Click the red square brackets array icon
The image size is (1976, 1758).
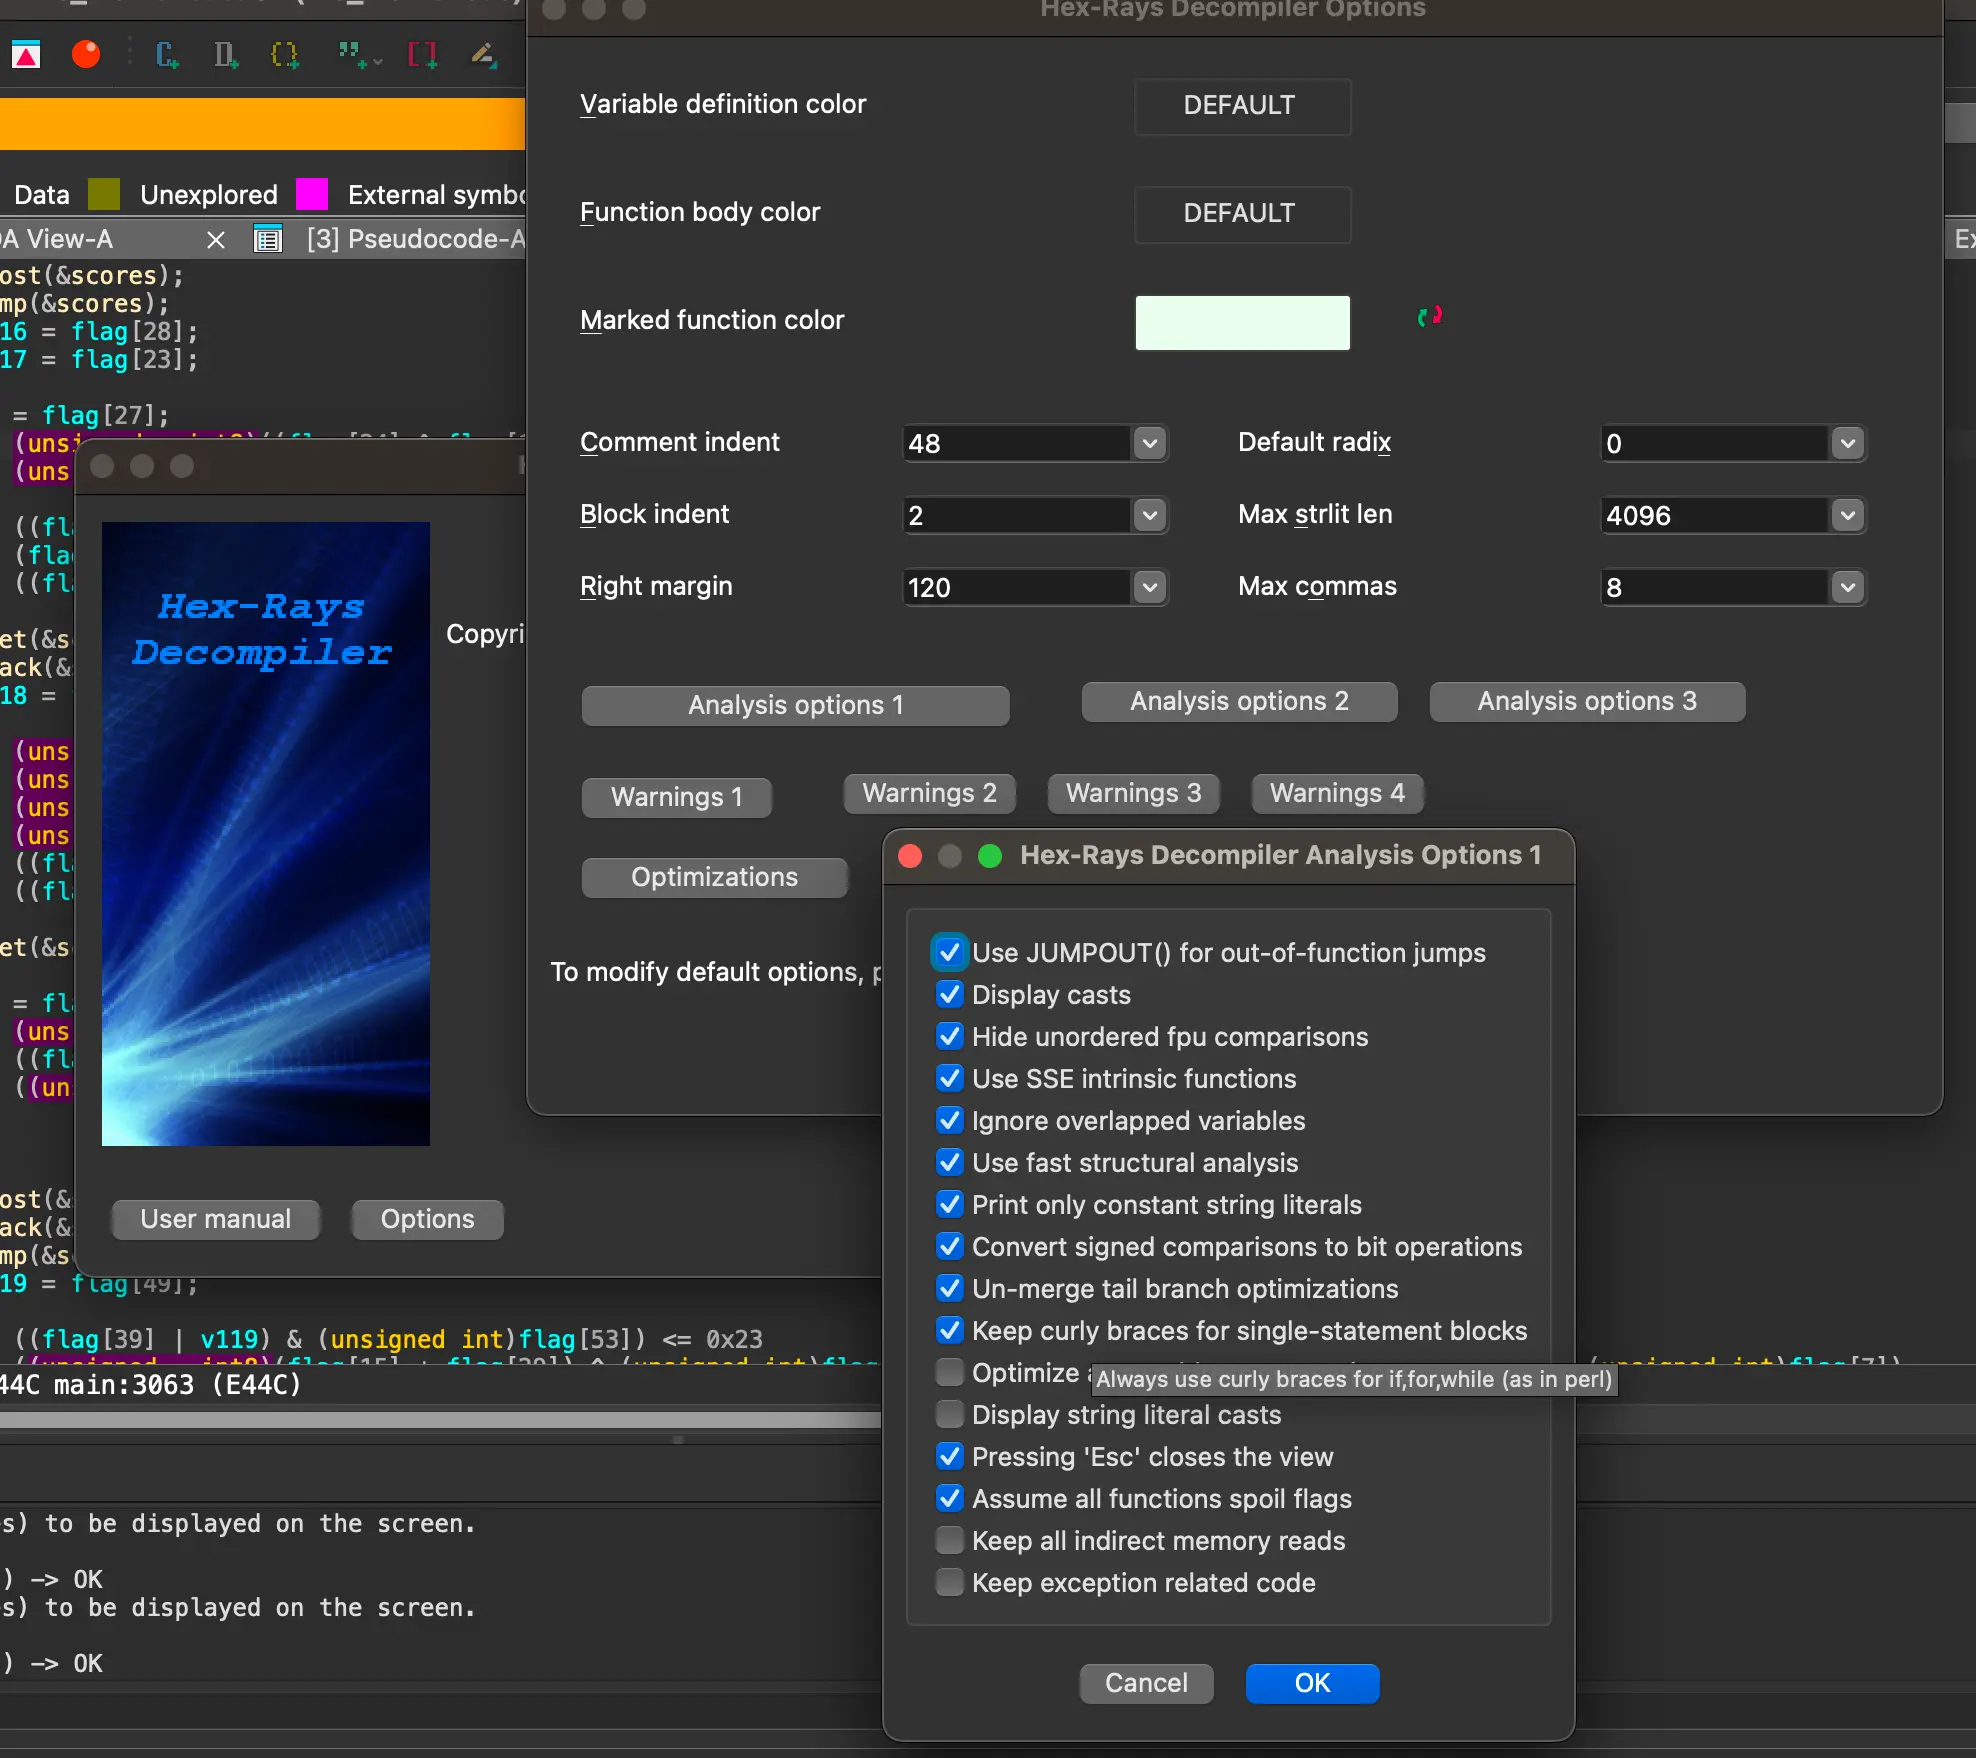pyautogui.click(x=422, y=54)
